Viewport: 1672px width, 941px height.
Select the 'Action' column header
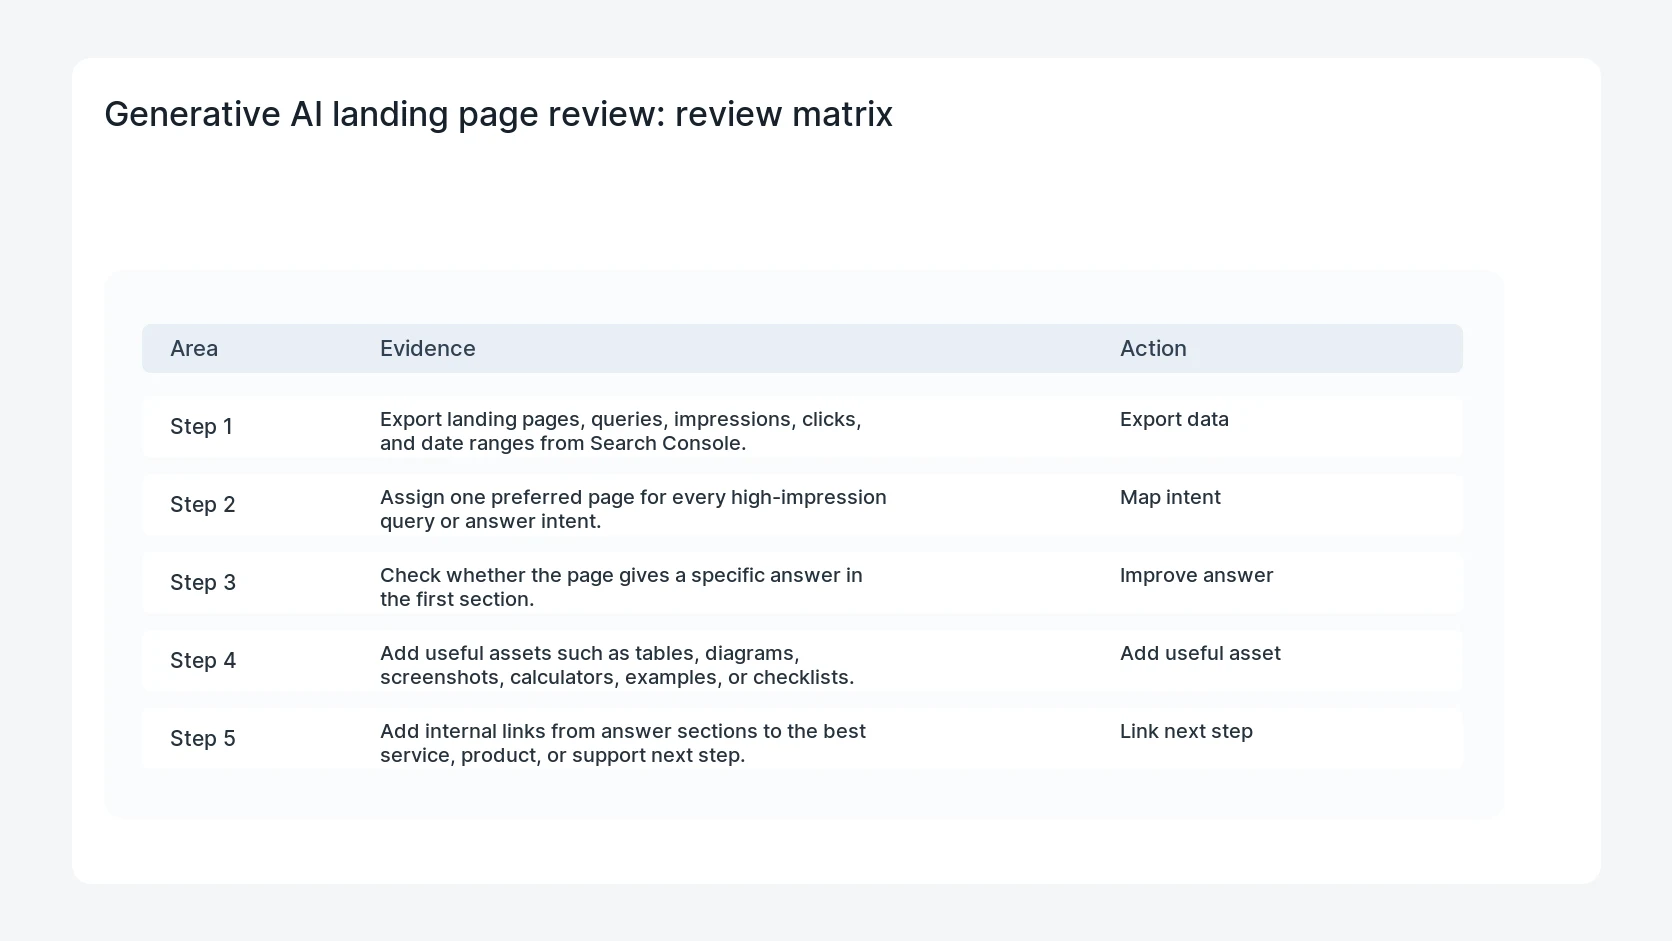click(x=1153, y=348)
